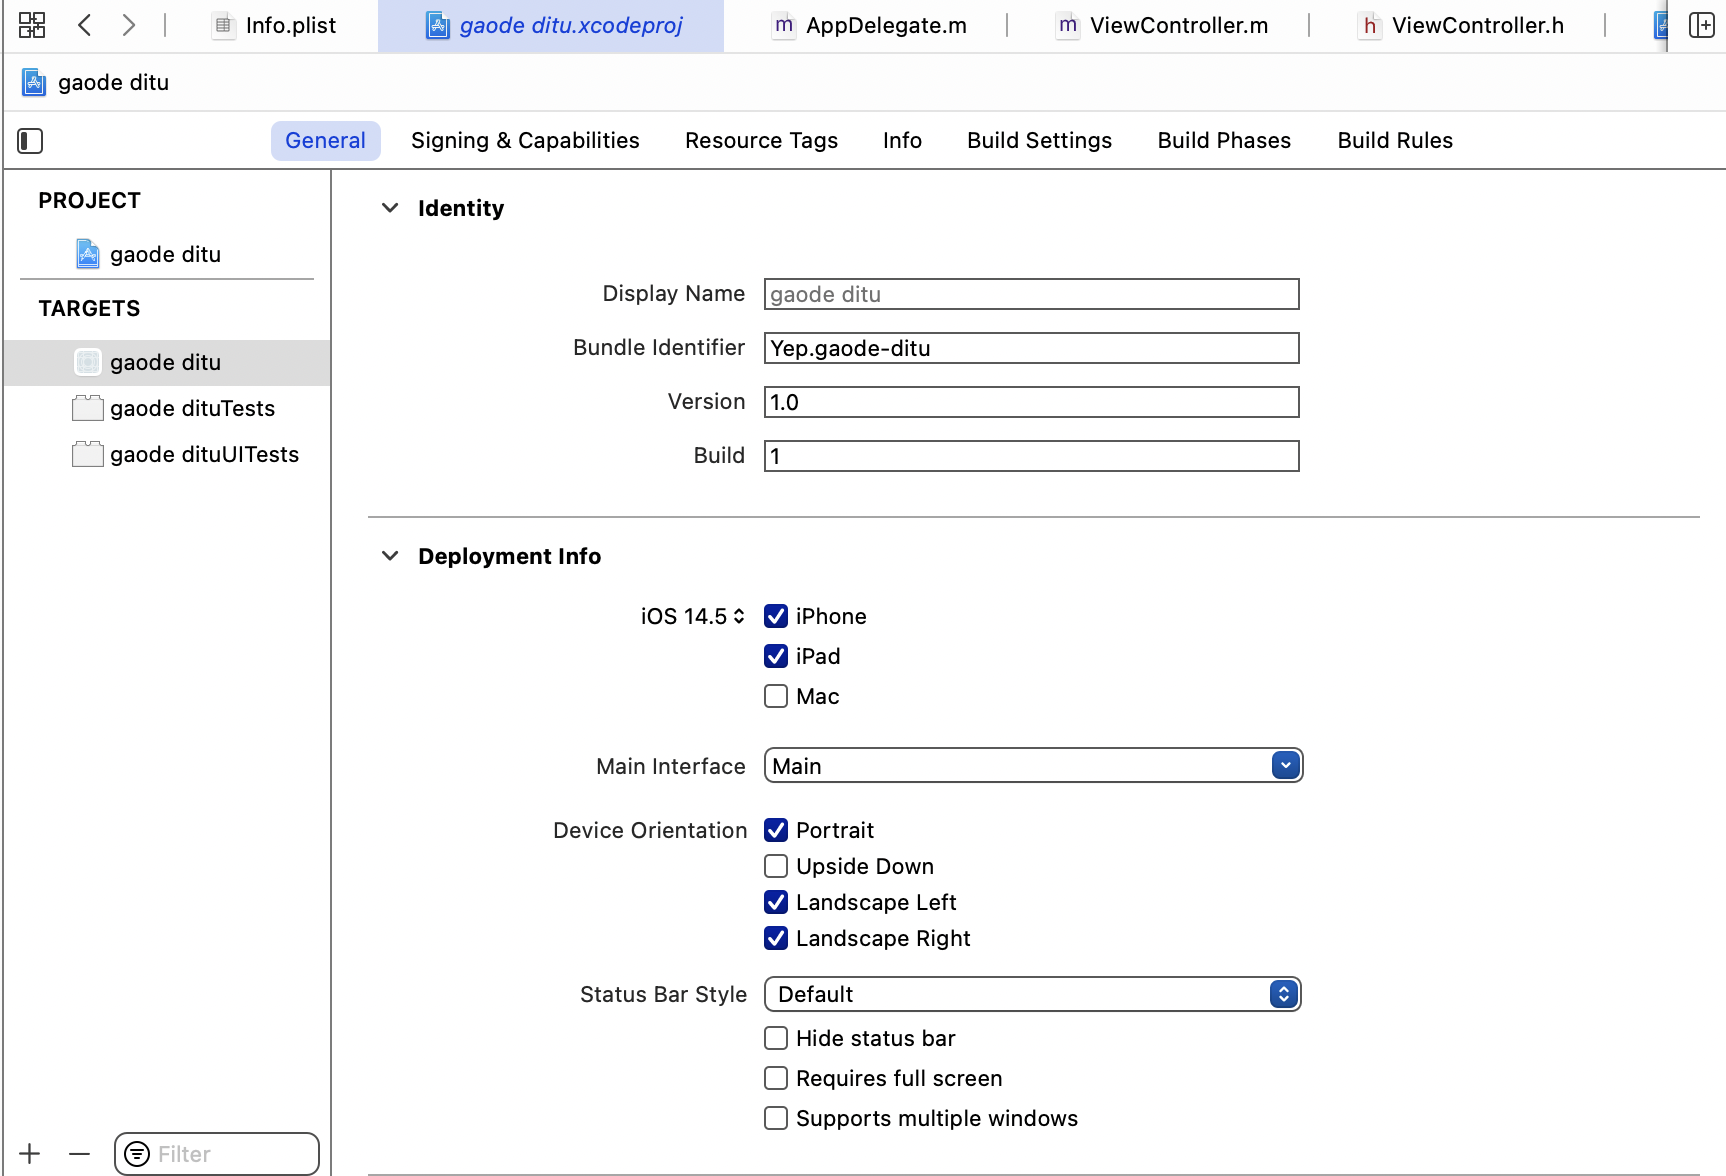Click the filter options icon
The height and width of the screenshot is (1176, 1726).
tap(137, 1154)
